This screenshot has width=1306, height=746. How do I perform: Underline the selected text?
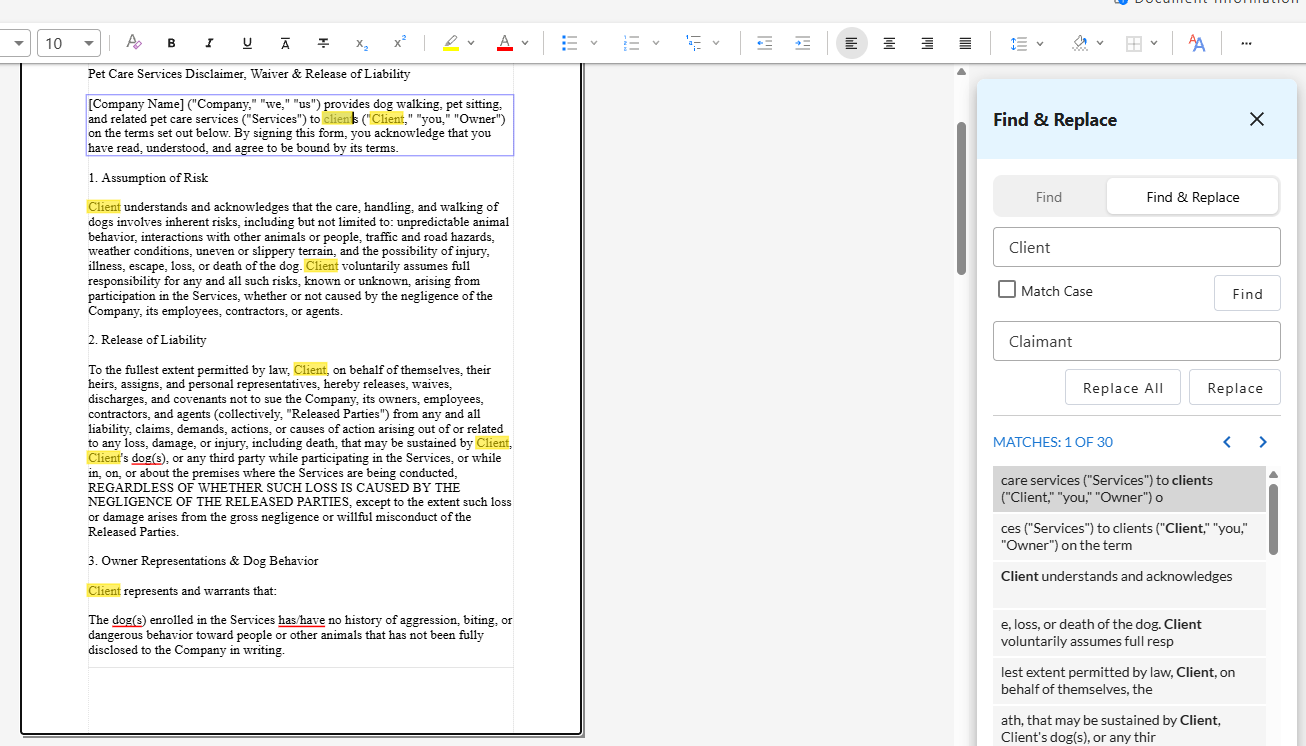(247, 43)
